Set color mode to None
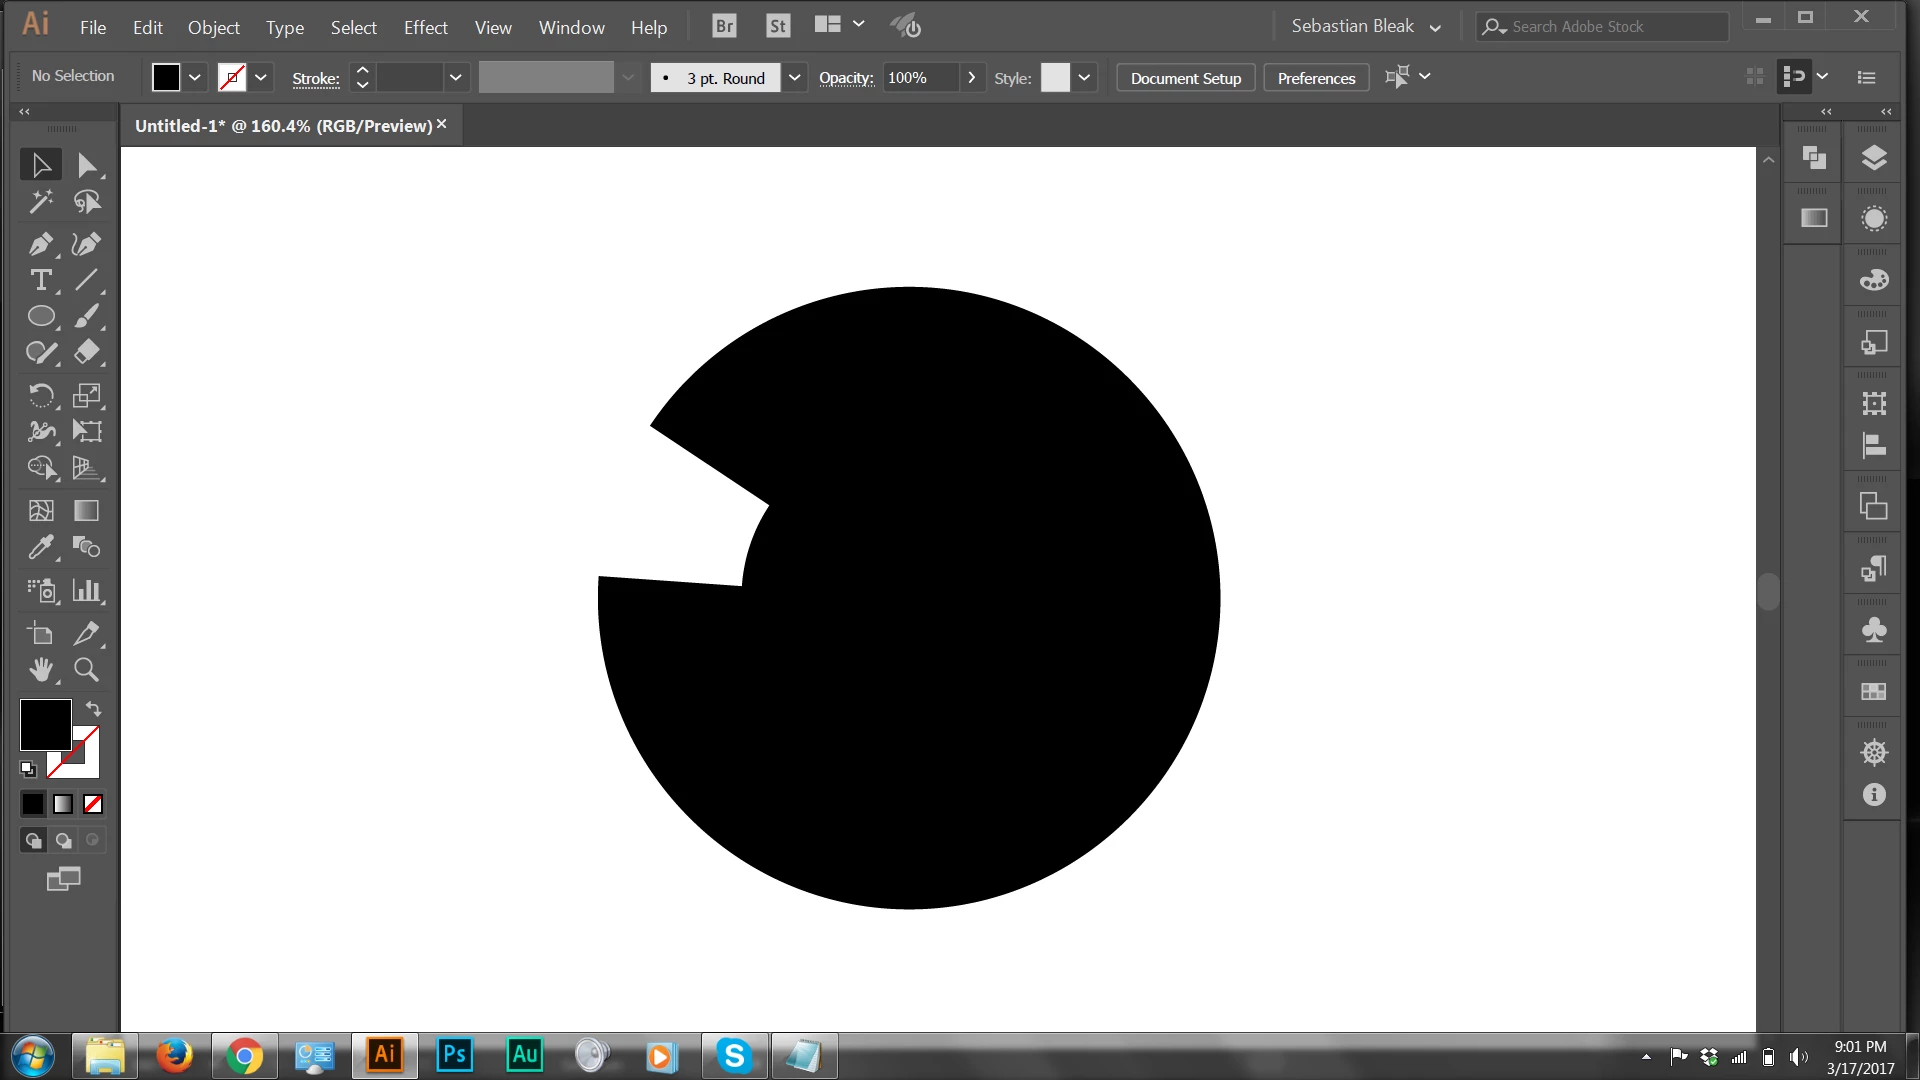 (93, 804)
